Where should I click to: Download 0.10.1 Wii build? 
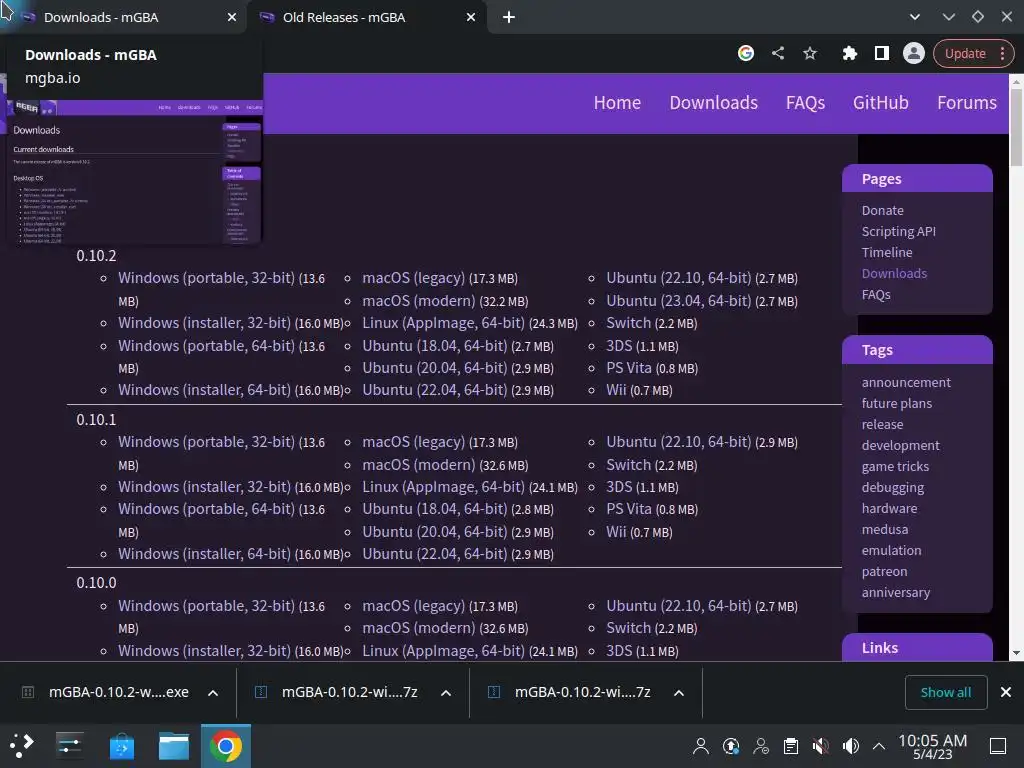click(616, 532)
